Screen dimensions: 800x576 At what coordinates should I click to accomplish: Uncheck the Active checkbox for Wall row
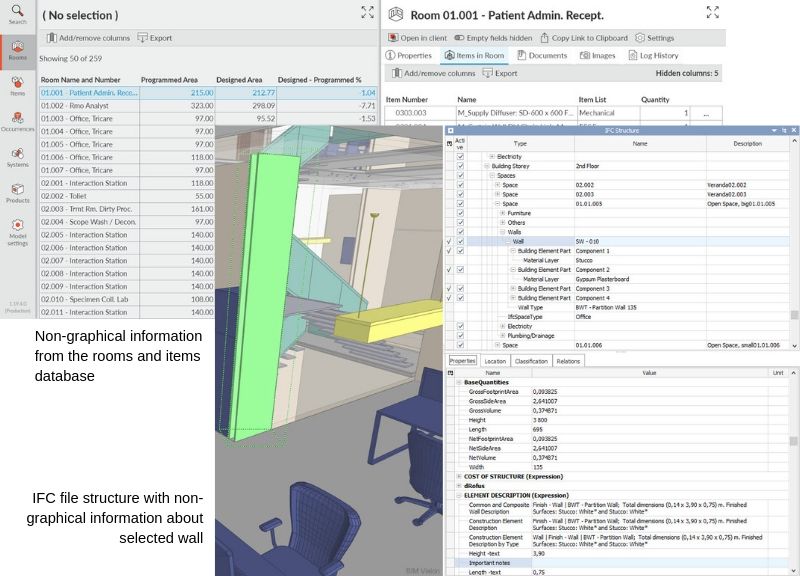click(x=460, y=241)
